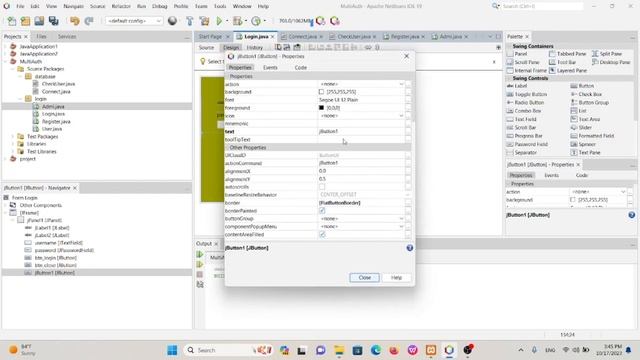Click the Clean and Build Project icon
This screenshot has height=360, width=640.
point(204,21)
